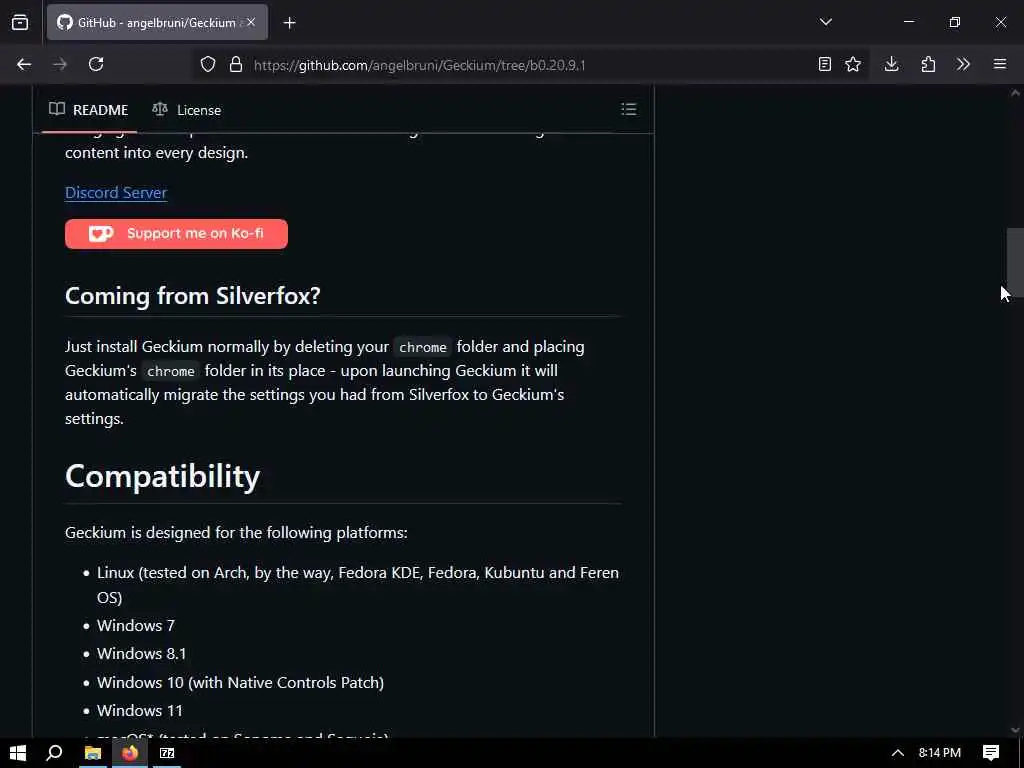View site security padlock info
Viewport: 1024px width, 768px height.
click(236, 64)
